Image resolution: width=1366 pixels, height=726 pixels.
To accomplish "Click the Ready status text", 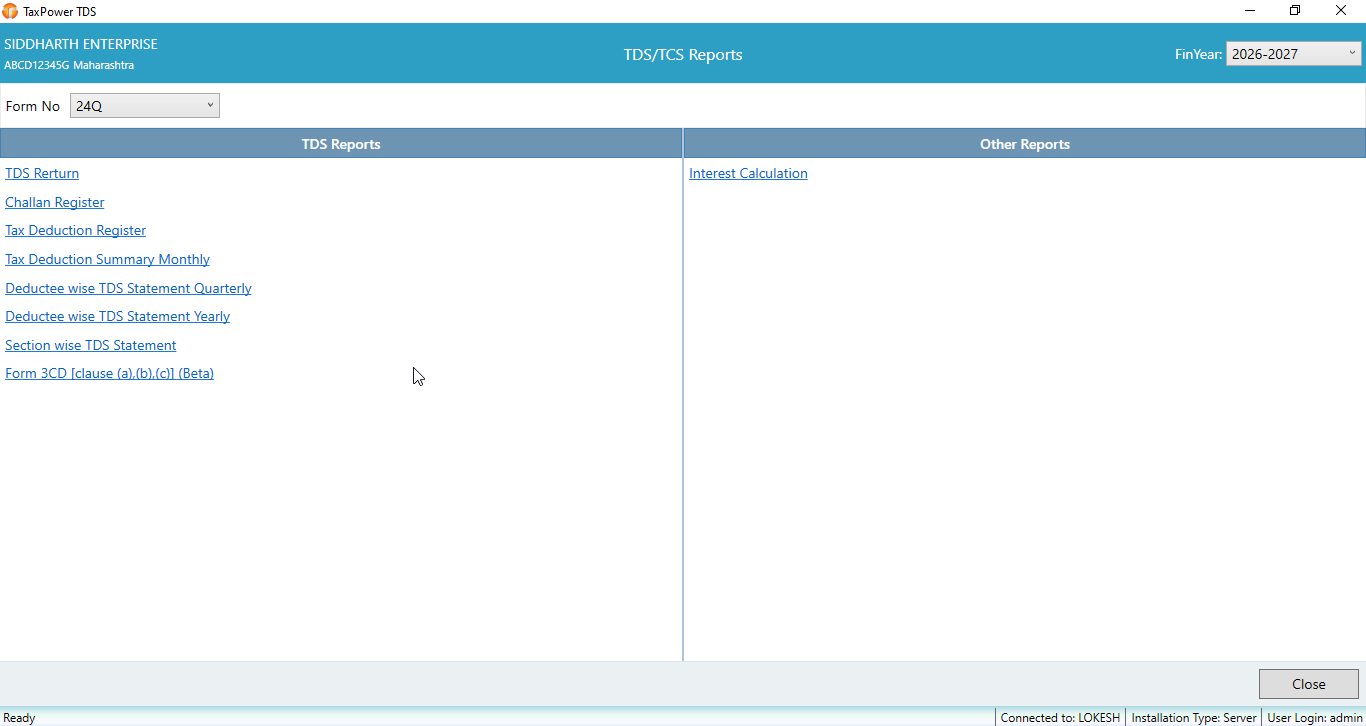I will click(20, 717).
